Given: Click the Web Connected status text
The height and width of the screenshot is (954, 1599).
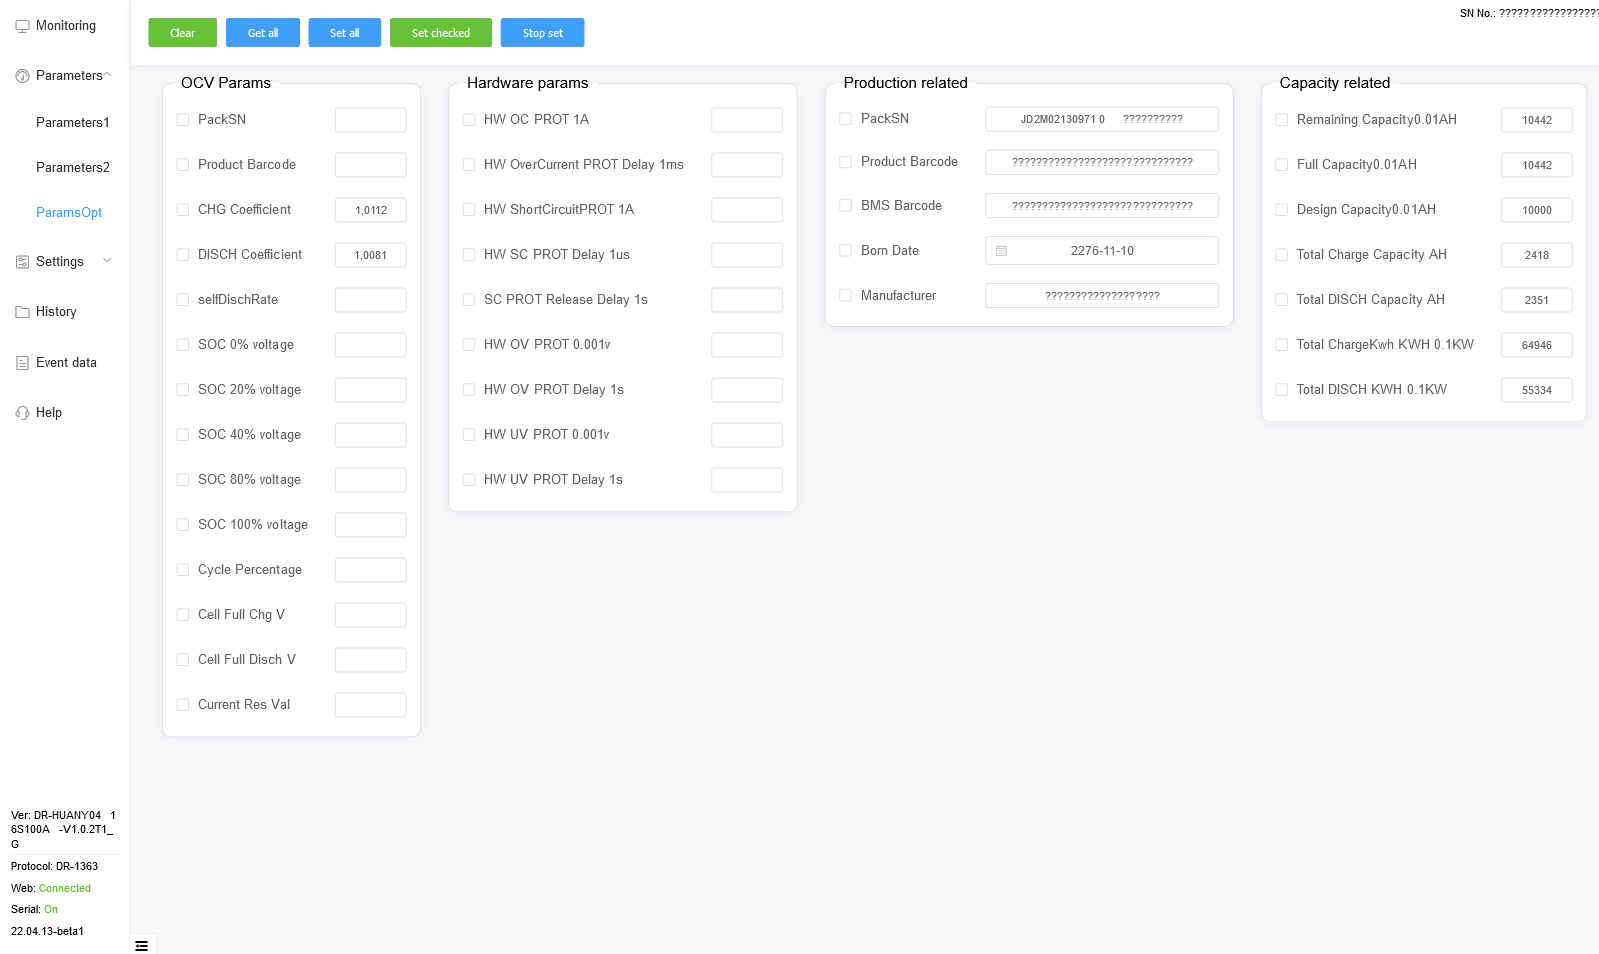Looking at the screenshot, I should coord(51,888).
